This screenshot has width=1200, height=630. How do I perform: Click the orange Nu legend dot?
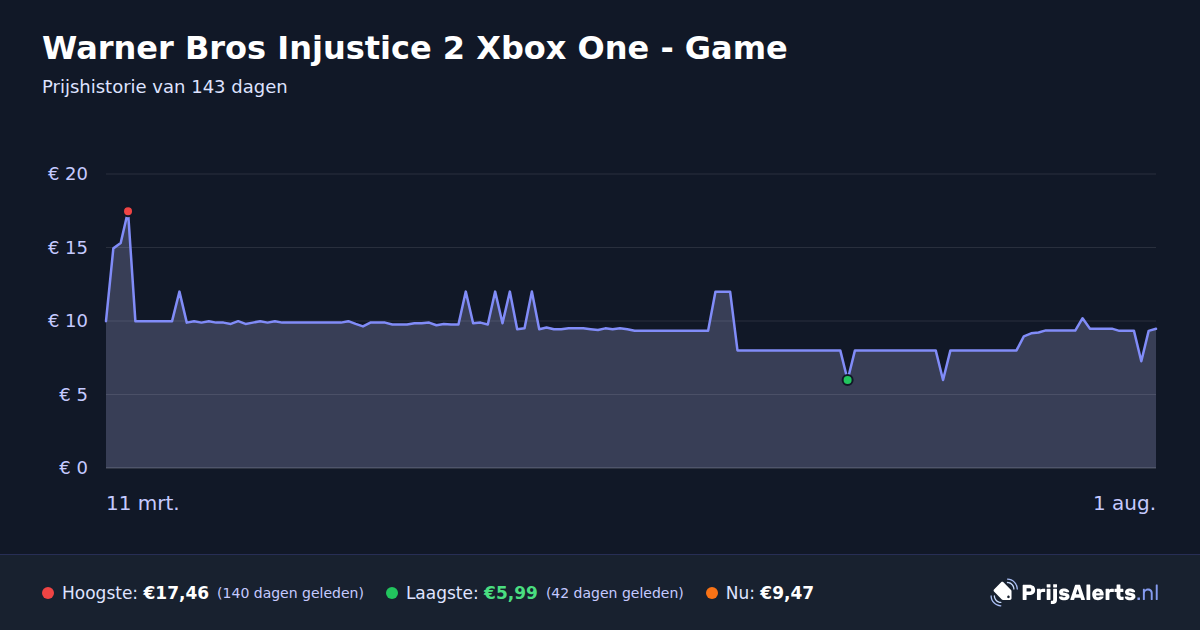coord(712,593)
